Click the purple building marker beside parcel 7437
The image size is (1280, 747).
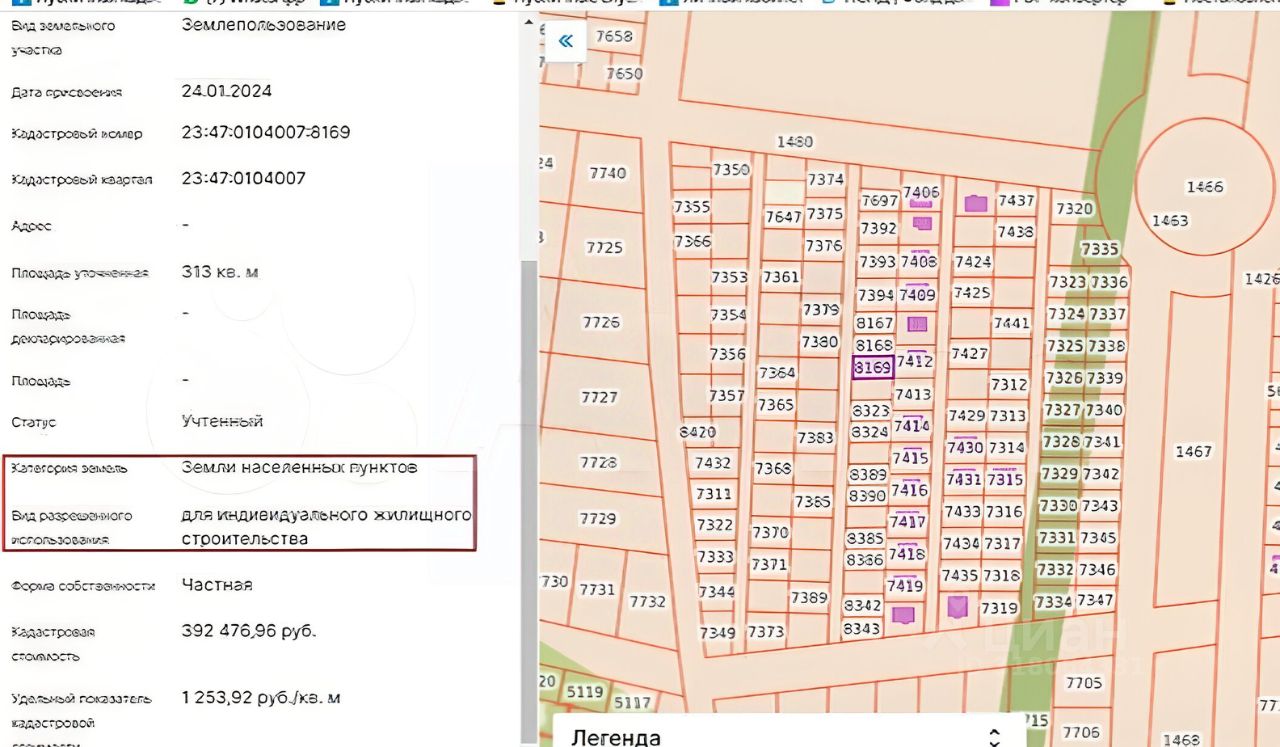point(976,203)
